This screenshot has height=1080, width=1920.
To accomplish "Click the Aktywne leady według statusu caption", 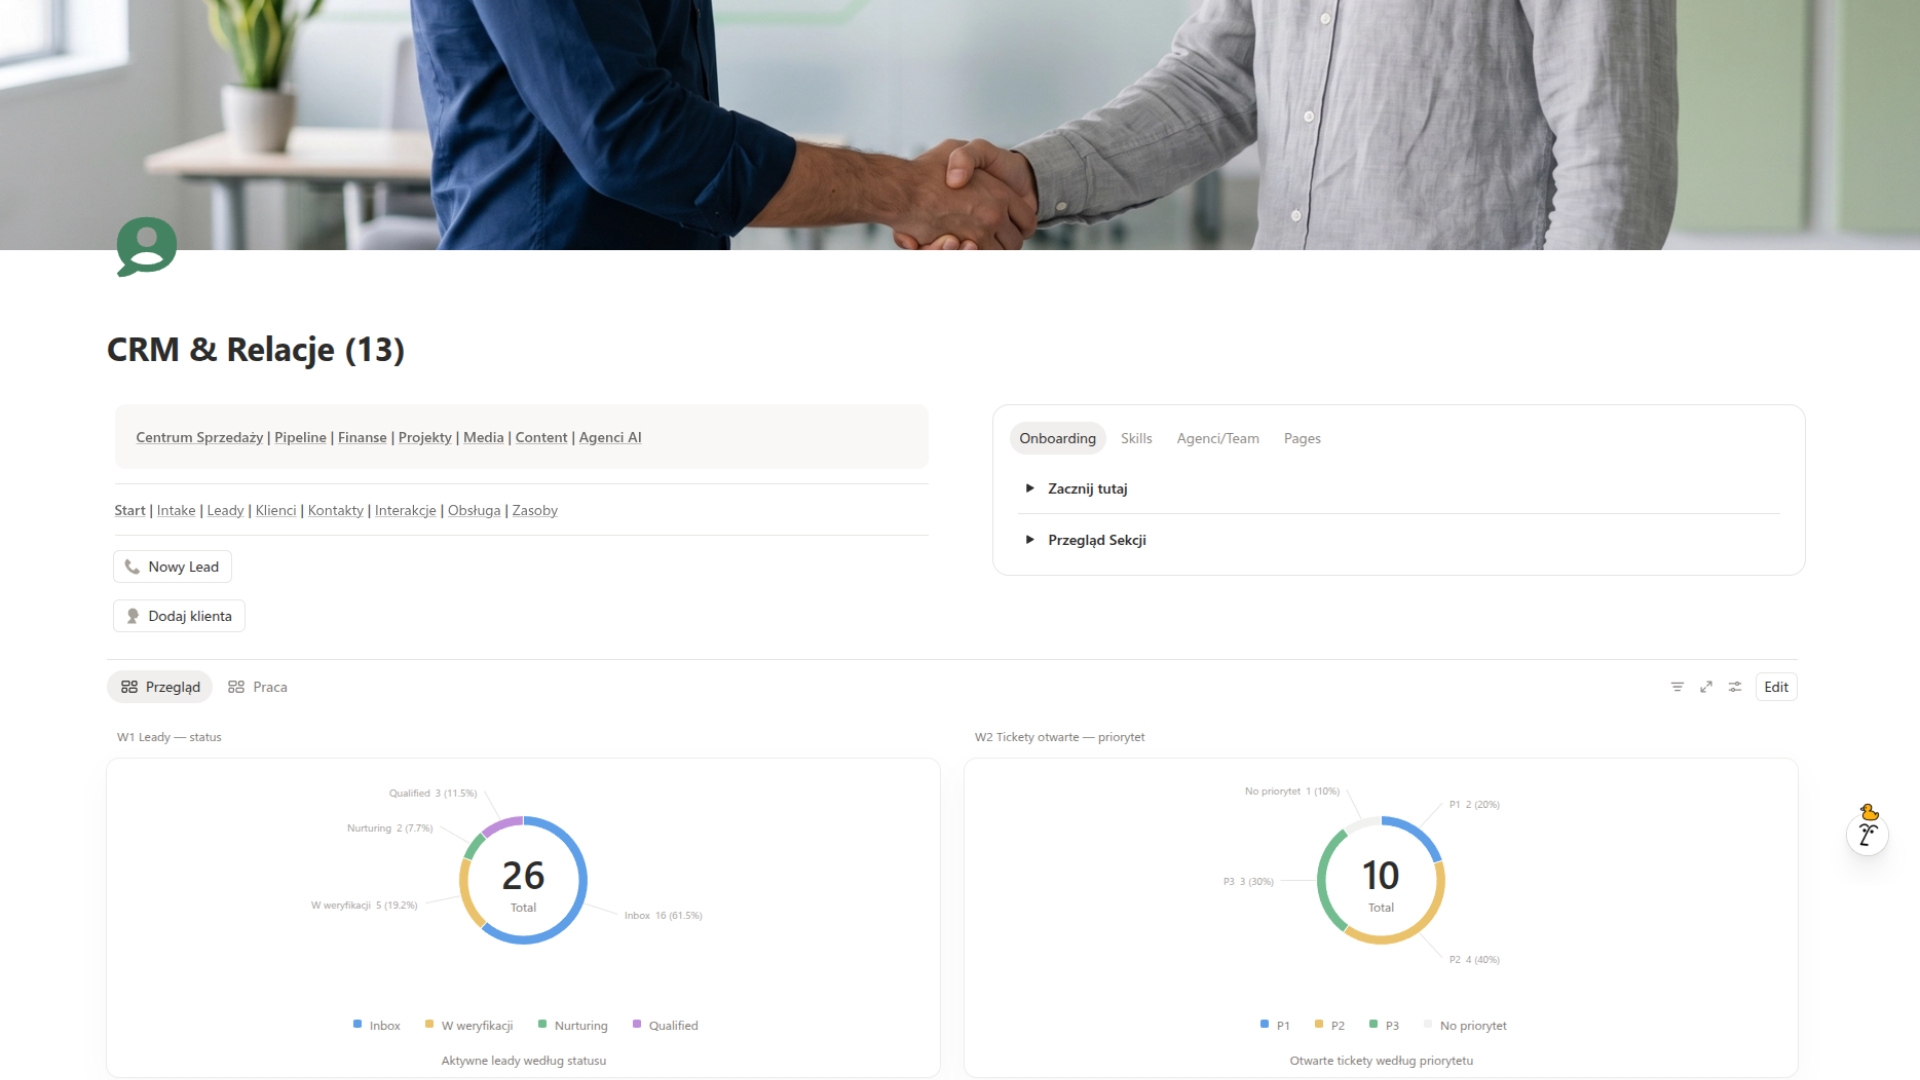I will (524, 1060).
